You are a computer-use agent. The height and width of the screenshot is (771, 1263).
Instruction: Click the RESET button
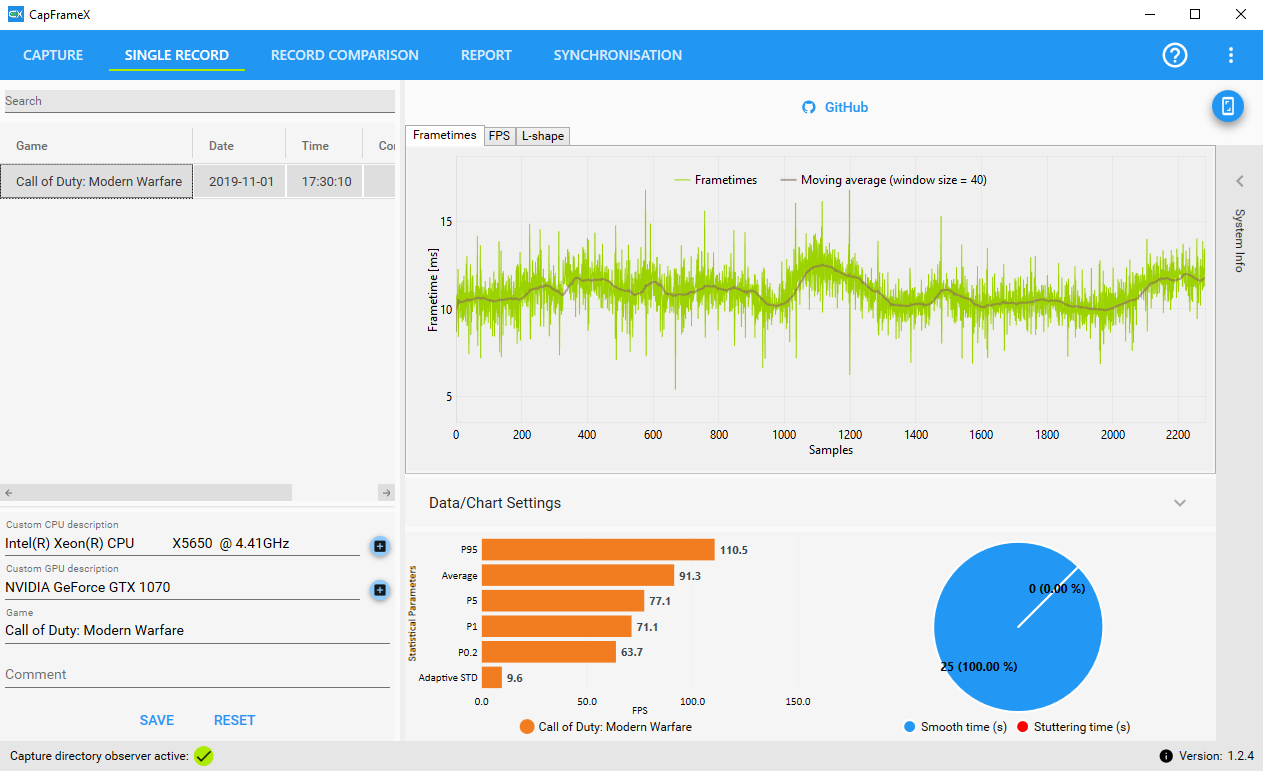point(235,720)
